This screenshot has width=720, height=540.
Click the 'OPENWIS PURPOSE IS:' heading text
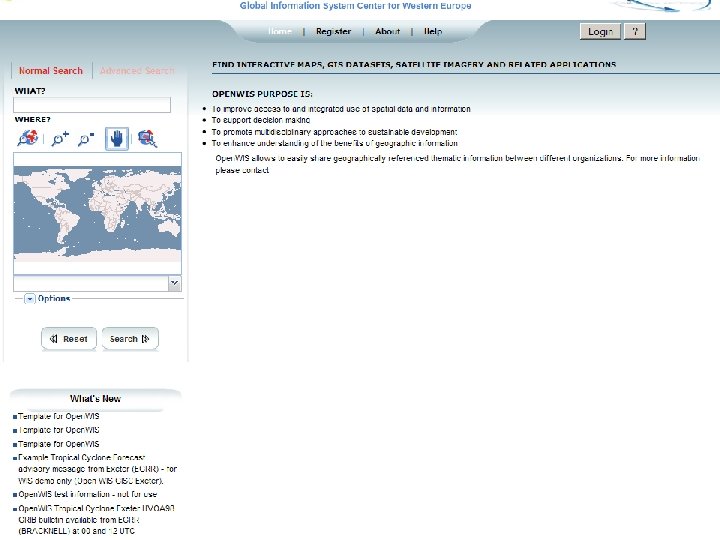coord(262,94)
